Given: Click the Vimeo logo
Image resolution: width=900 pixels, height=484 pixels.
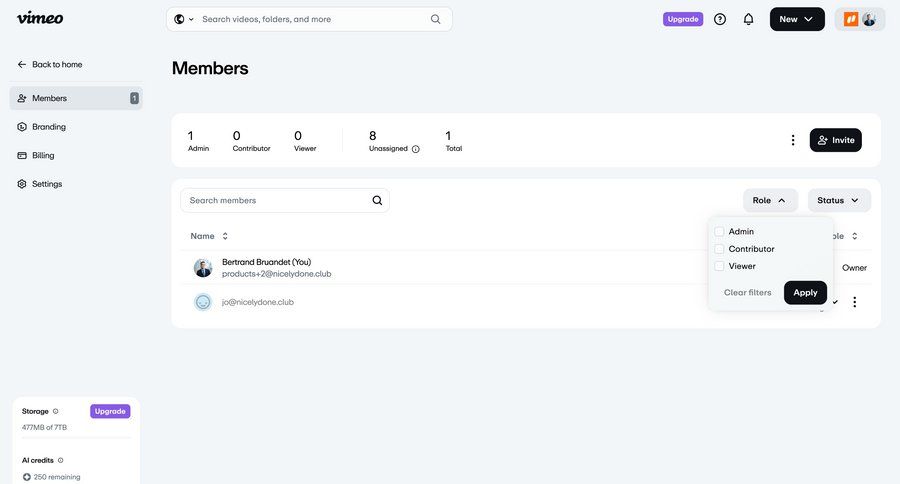Looking at the screenshot, I should point(40,18).
